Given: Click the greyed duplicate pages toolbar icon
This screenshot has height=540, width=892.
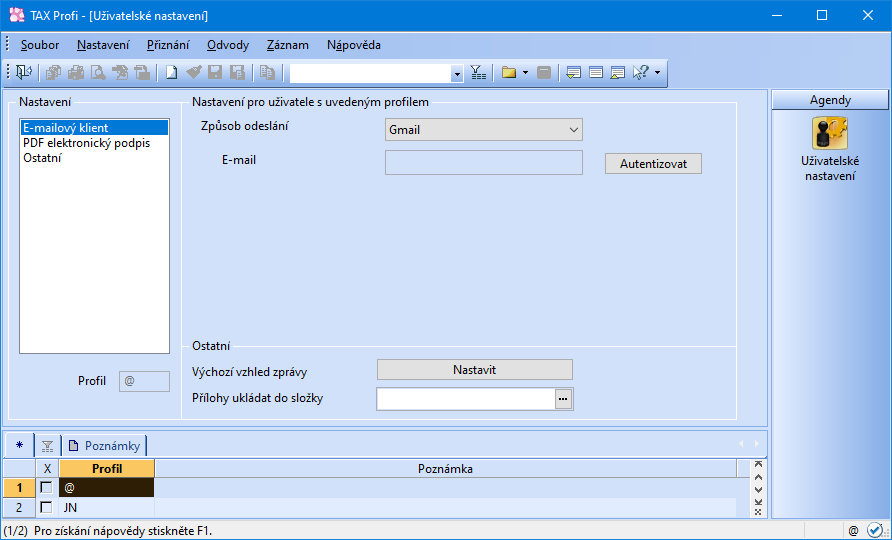Looking at the screenshot, I should [x=267, y=73].
